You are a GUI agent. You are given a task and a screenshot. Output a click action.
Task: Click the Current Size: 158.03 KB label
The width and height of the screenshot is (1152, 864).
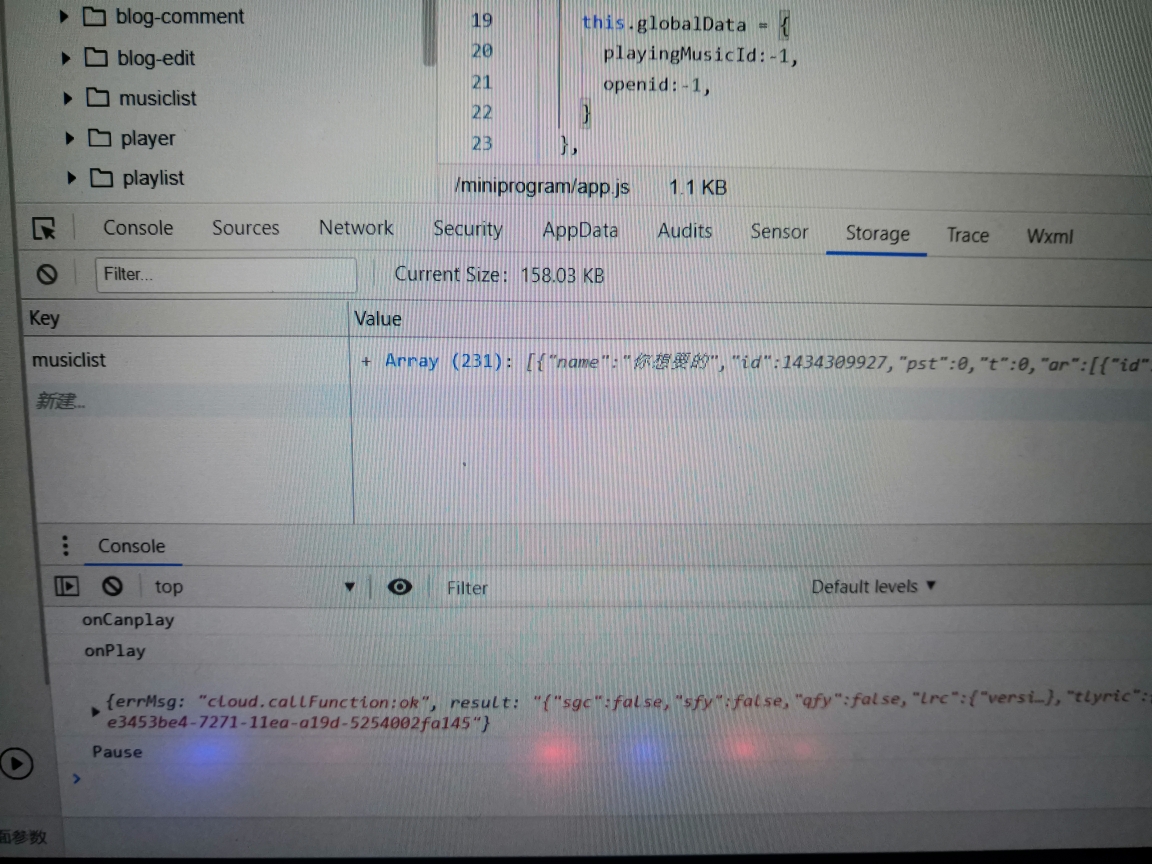[x=499, y=276]
